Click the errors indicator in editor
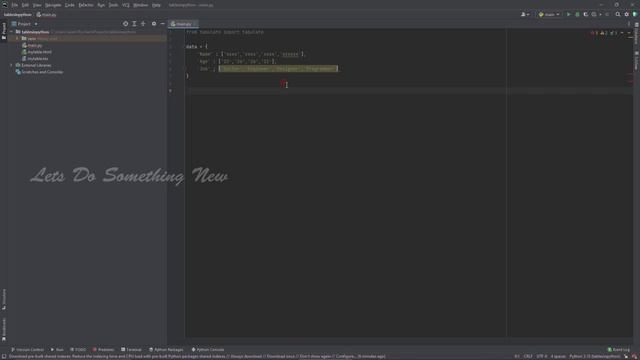Screen dimensions: 640x360 pyautogui.click(x=594, y=33)
